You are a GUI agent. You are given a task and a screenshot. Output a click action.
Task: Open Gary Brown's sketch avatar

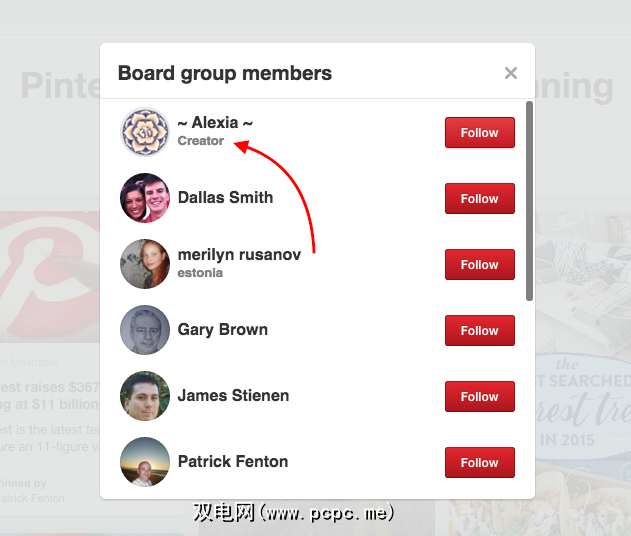145,330
